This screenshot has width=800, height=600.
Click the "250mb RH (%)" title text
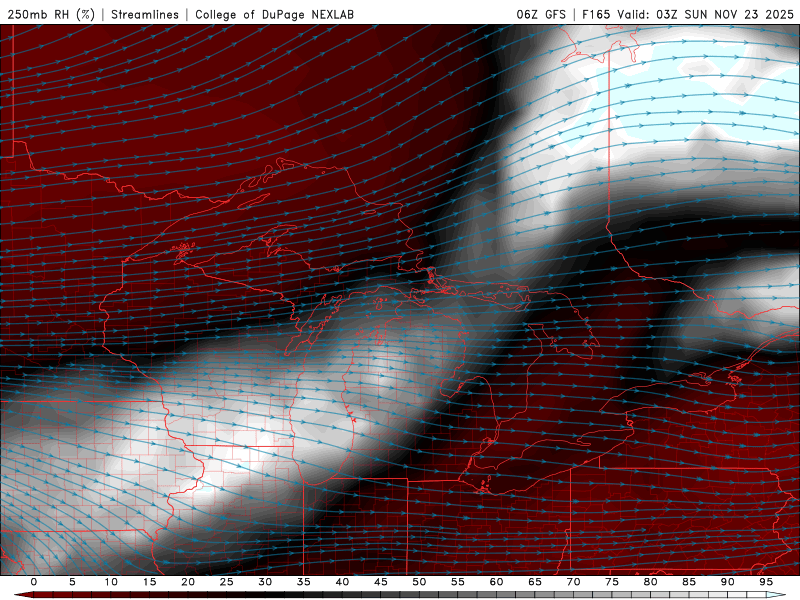(x=51, y=14)
